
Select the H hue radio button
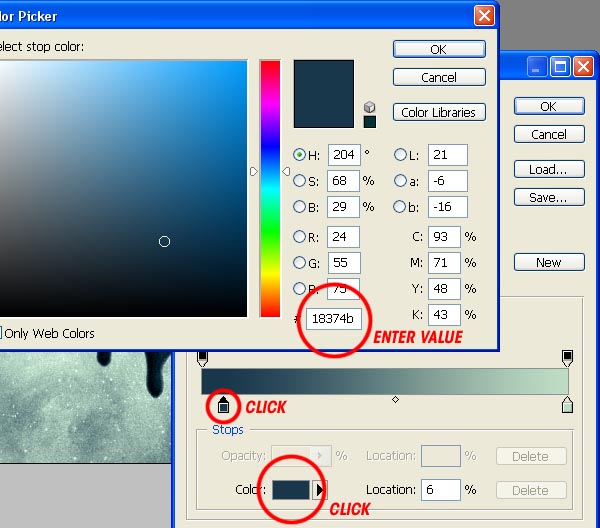[x=299, y=155]
